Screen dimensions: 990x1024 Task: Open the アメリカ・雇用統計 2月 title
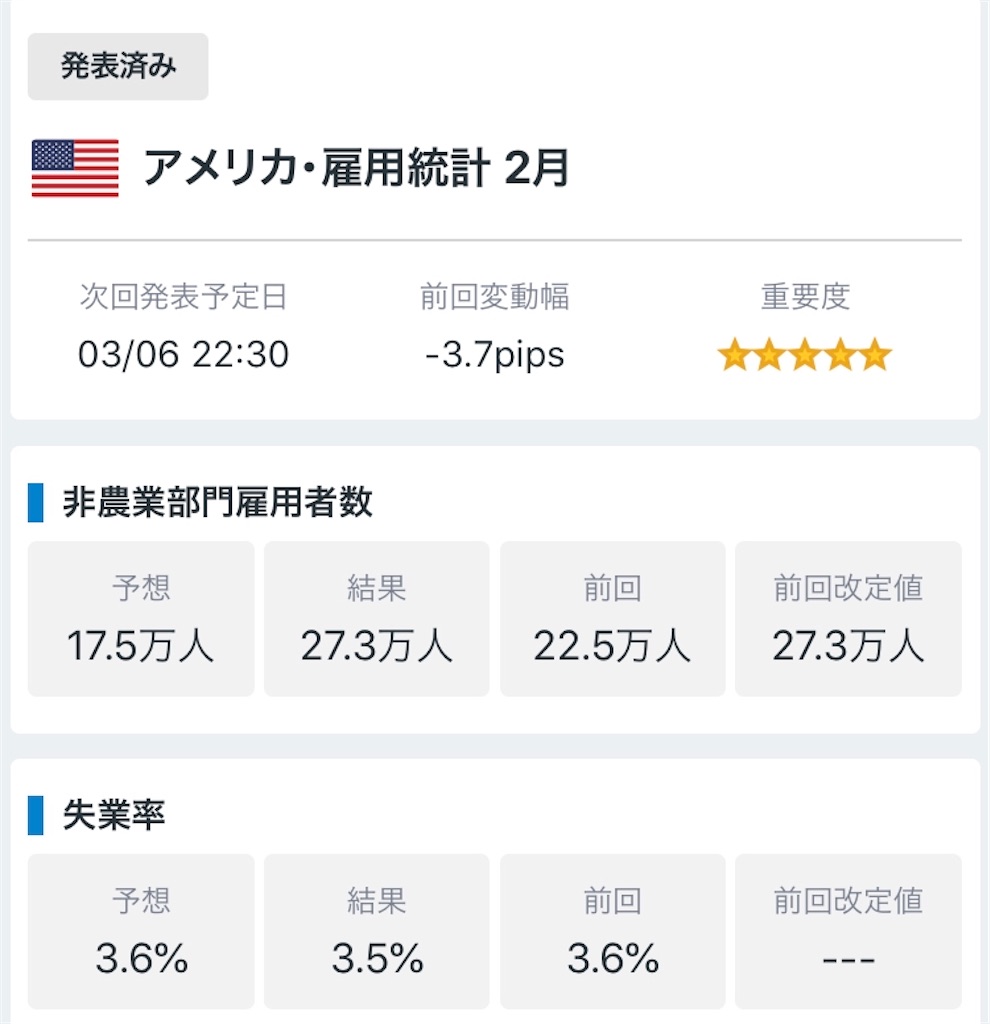pyautogui.click(x=357, y=168)
